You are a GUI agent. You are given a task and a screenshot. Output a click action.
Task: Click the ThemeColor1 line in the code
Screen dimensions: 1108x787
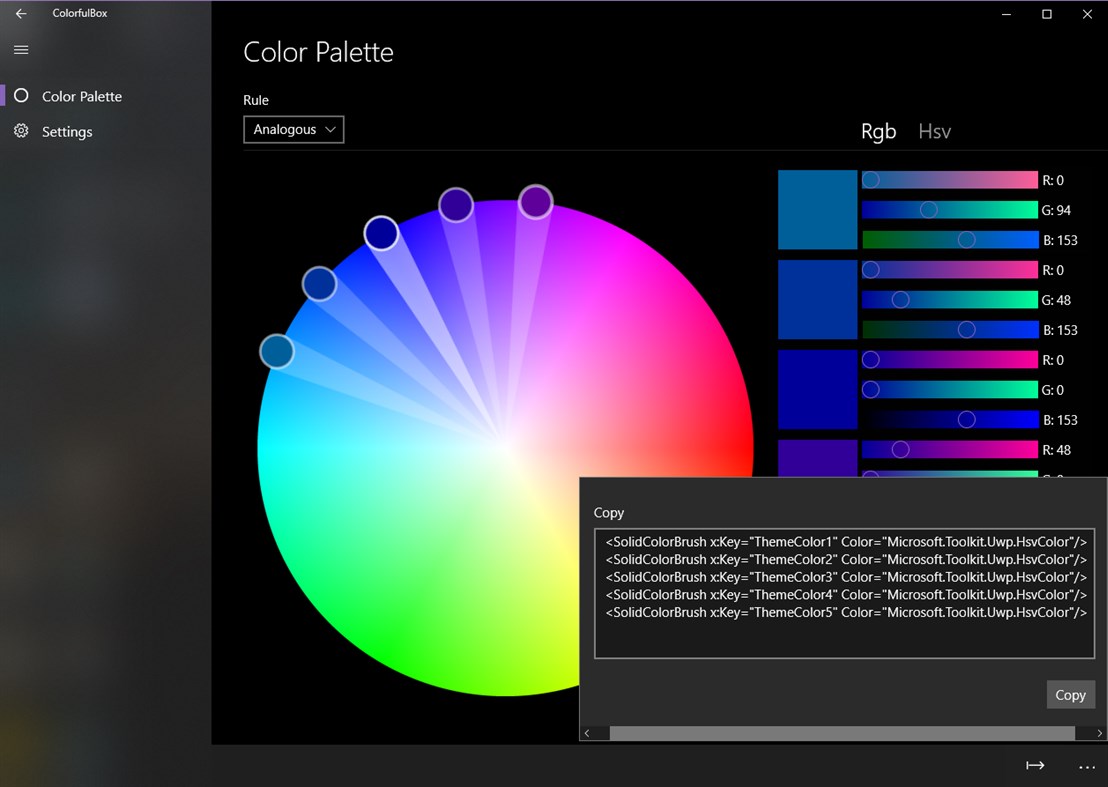(x=846, y=542)
